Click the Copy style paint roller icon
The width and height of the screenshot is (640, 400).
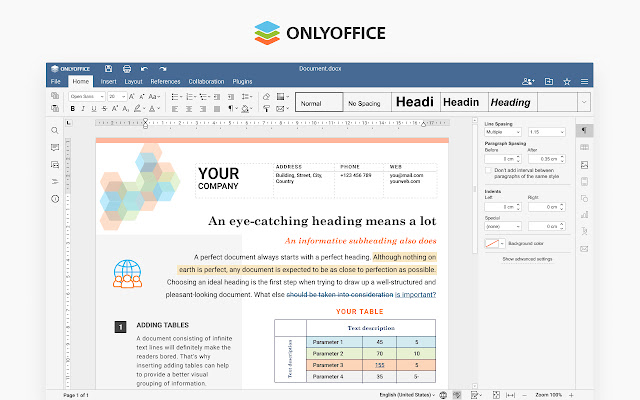(266, 109)
